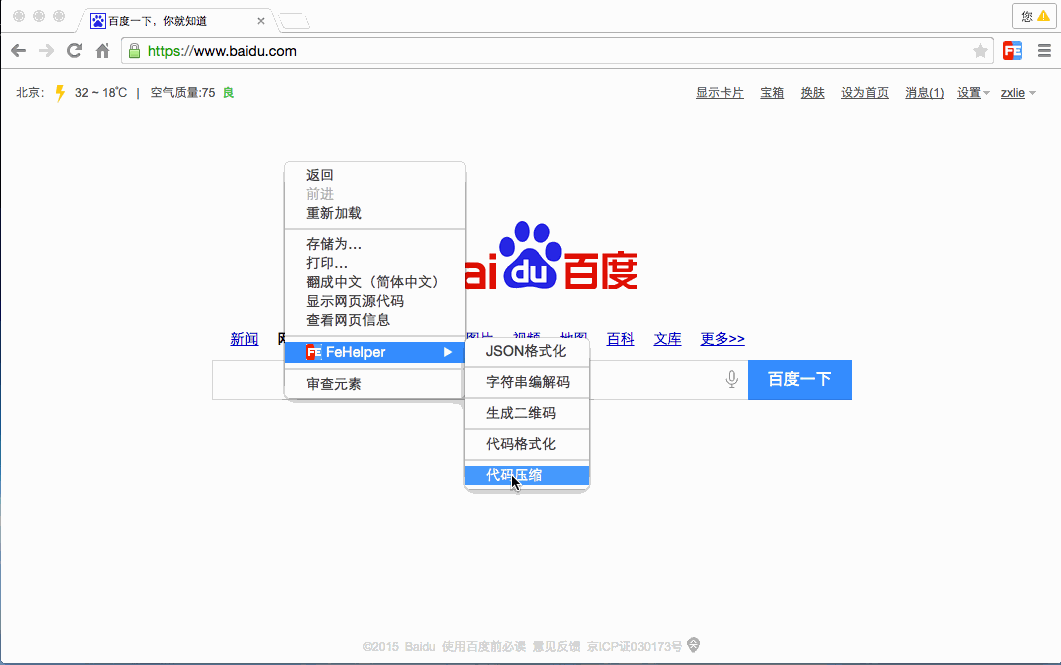The width and height of the screenshot is (1061, 665).
Task: Open 京ICP证030173号 footer link
Action: [x=634, y=647]
